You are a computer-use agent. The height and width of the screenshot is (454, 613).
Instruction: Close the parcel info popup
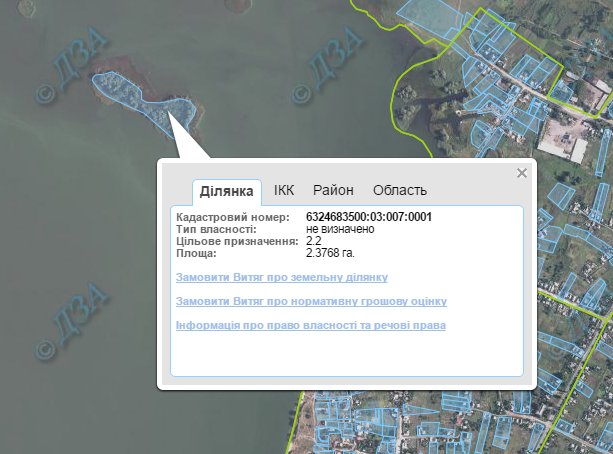(x=521, y=173)
